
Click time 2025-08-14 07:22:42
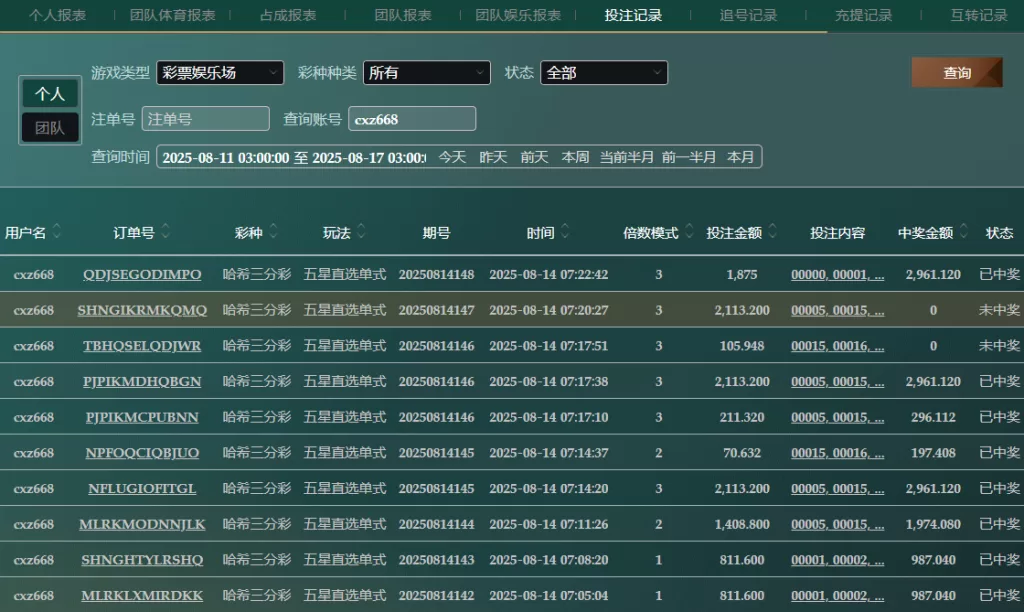click(x=549, y=274)
